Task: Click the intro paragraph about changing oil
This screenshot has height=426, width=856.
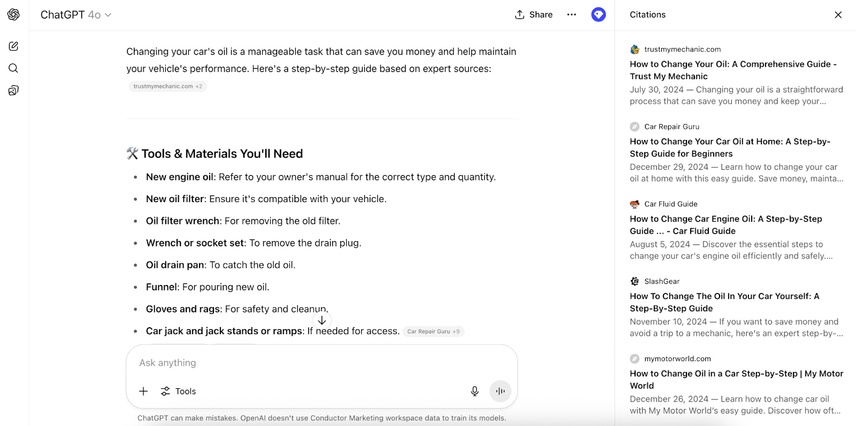Action: (x=321, y=60)
